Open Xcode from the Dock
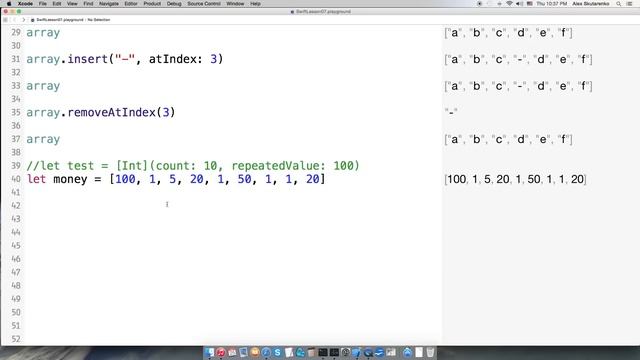640x360 pixels. (x=357, y=352)
